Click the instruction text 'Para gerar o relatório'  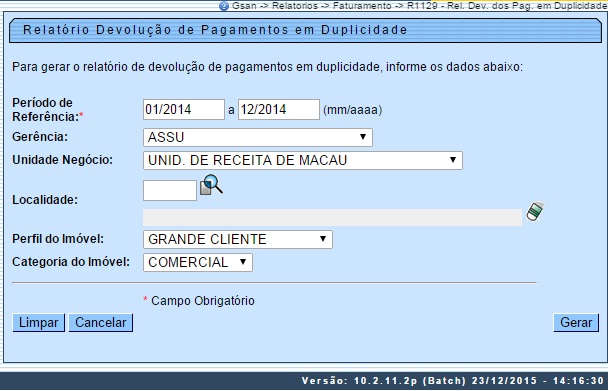(x=268, y=67)
